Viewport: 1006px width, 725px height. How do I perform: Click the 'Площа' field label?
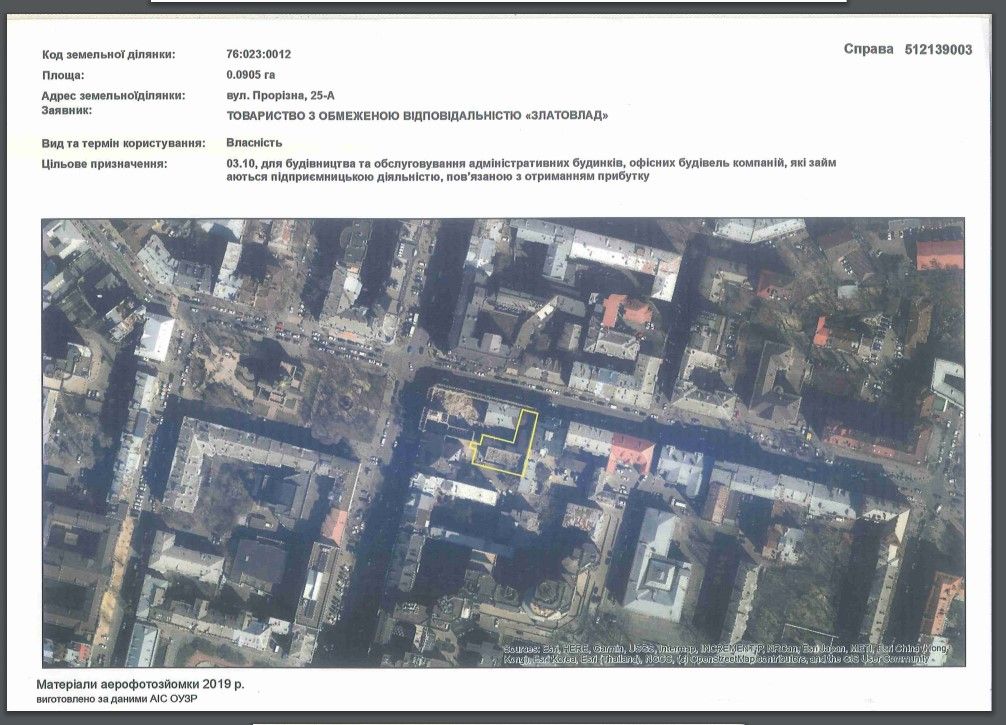63,75
